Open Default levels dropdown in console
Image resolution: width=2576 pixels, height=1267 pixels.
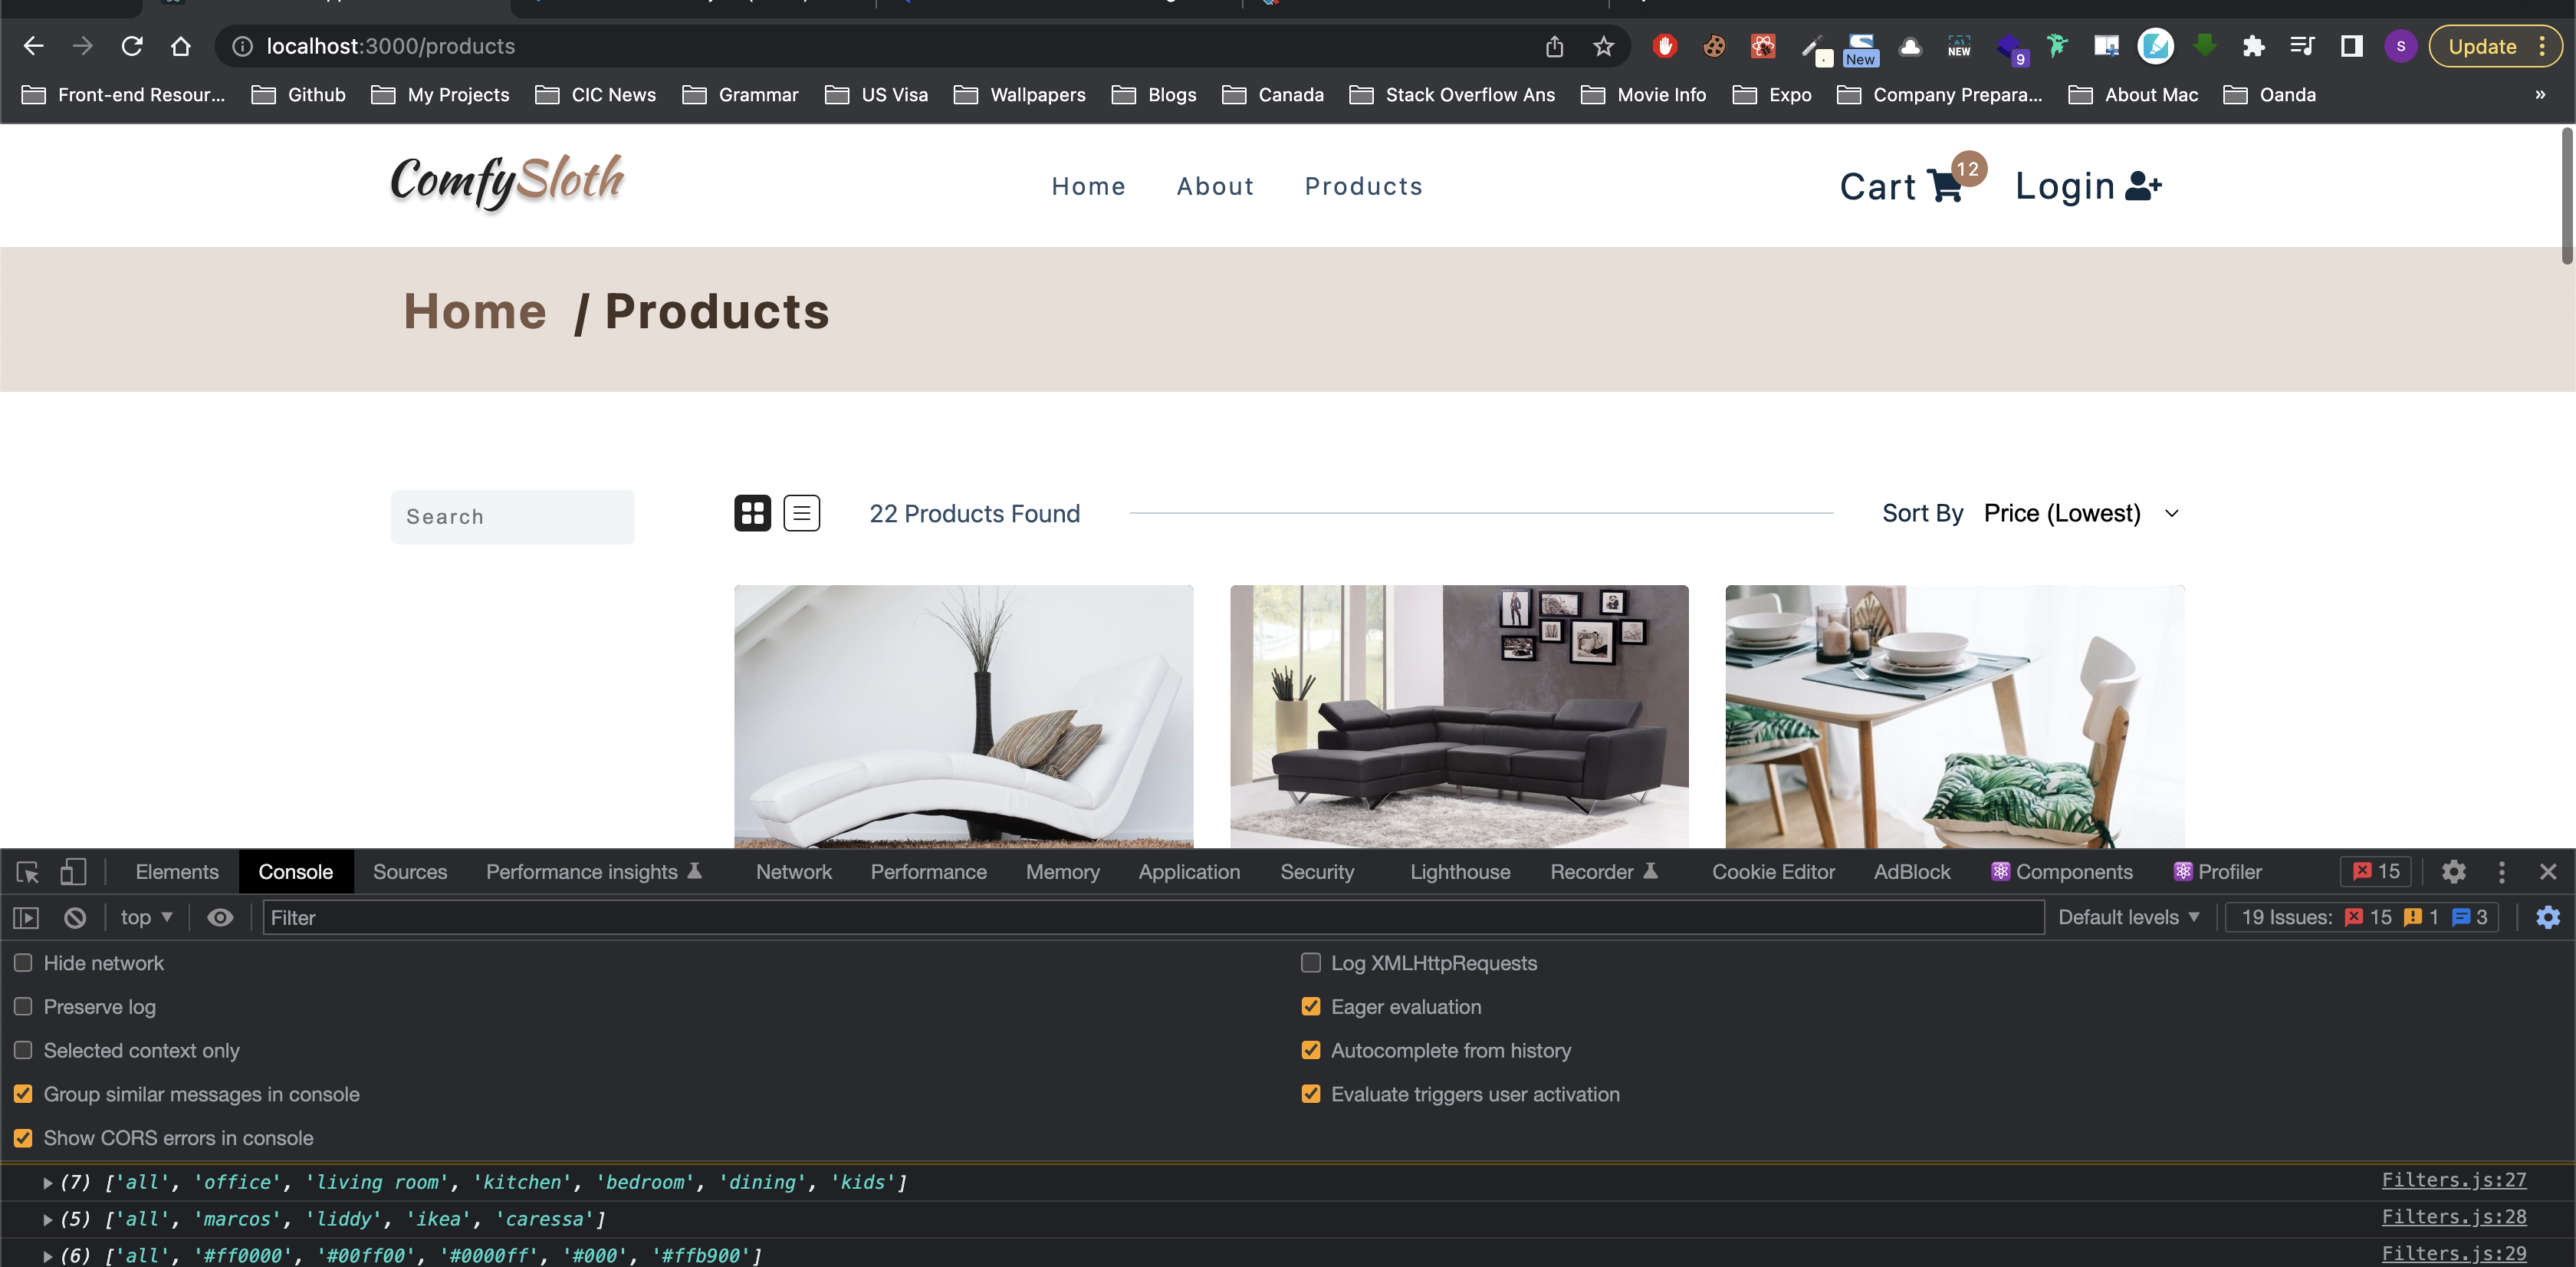pyautogui.click(x=2128, y=917)
